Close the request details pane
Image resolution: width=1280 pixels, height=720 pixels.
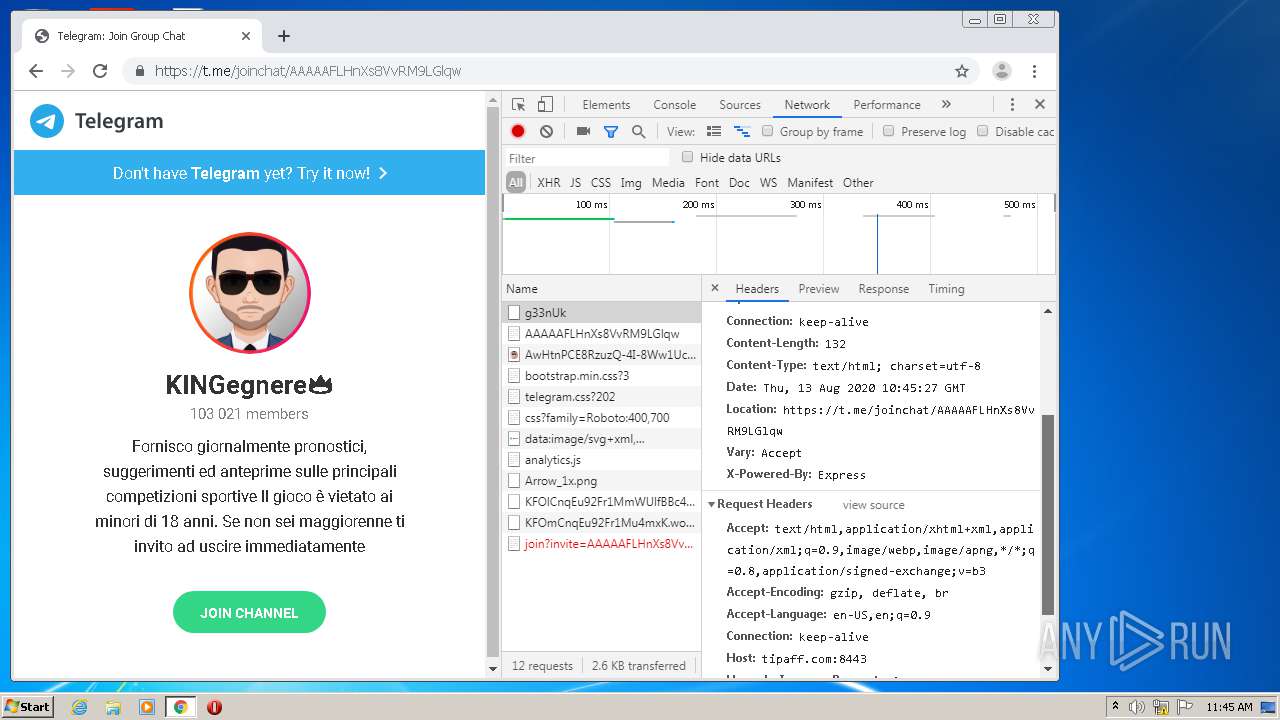click(715, 288)
